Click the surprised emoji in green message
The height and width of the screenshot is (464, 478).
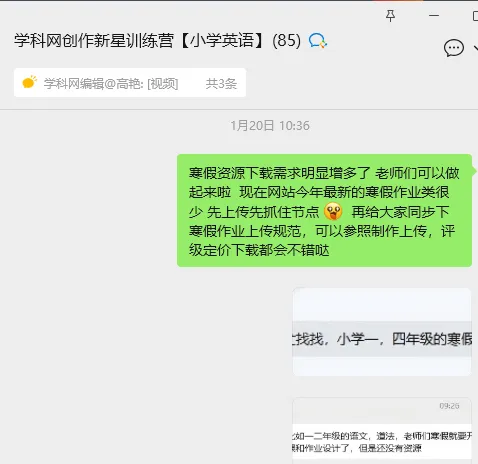pos(333,212)
